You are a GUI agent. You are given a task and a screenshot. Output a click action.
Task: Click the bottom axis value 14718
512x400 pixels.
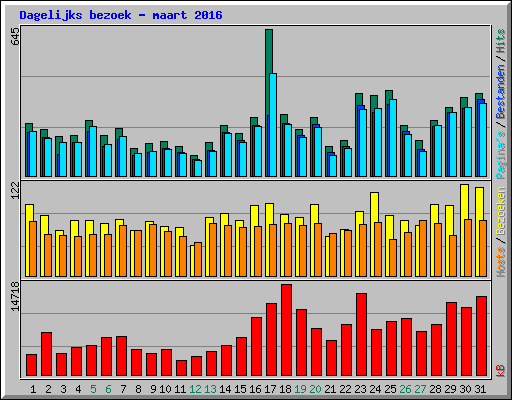tap(16, 296)
